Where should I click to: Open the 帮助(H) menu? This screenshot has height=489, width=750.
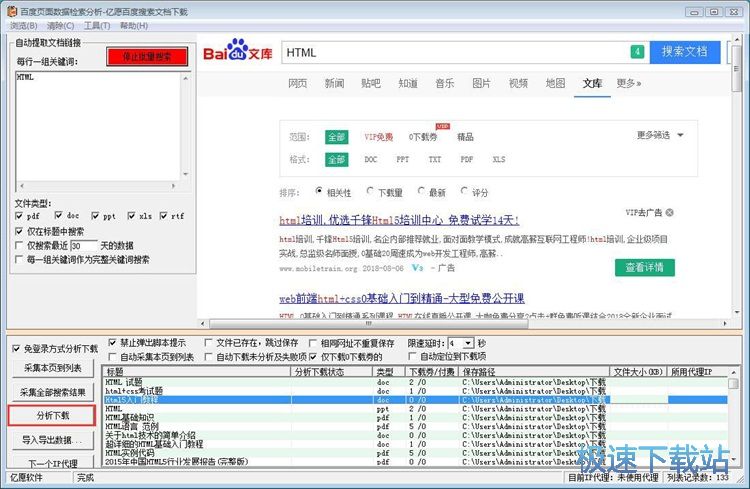coord(134,25)
